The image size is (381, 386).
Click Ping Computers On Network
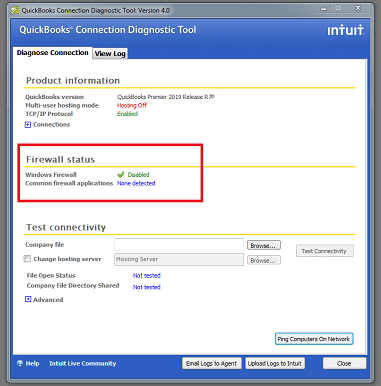(314, 339)
